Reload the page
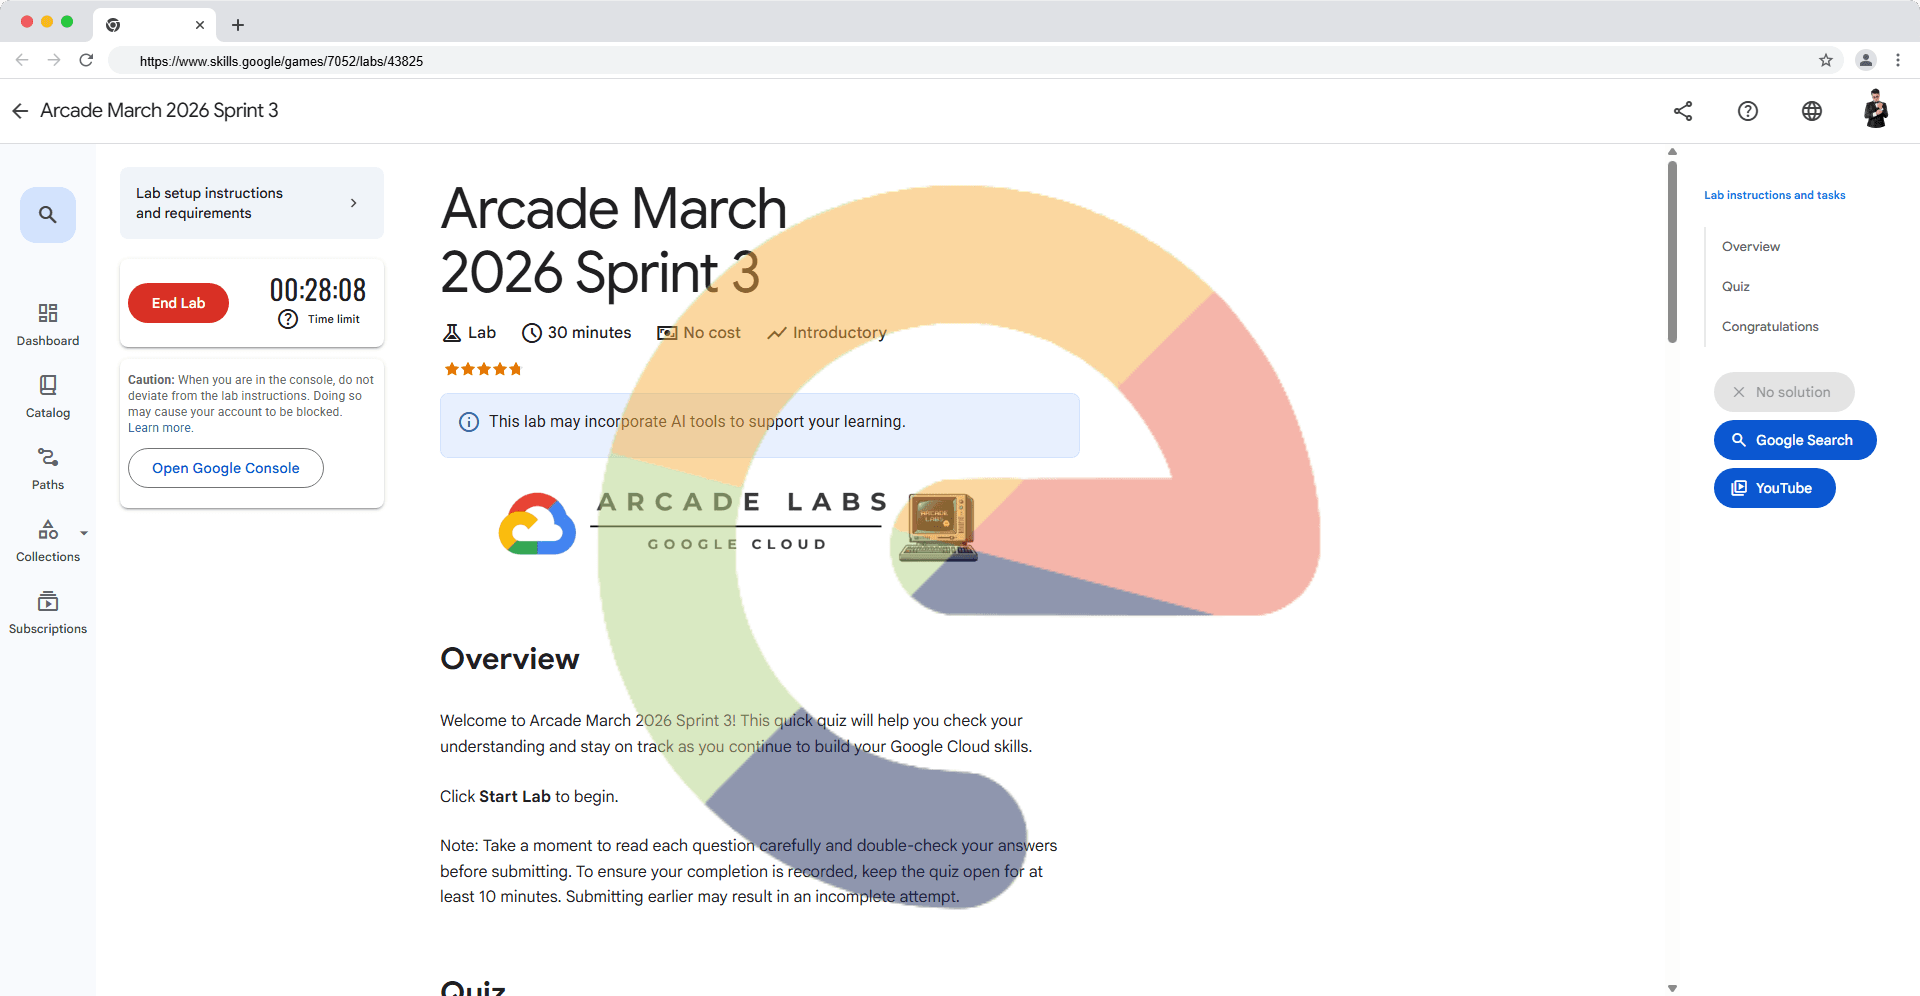Screen dimensions: 1920x996 86,60
